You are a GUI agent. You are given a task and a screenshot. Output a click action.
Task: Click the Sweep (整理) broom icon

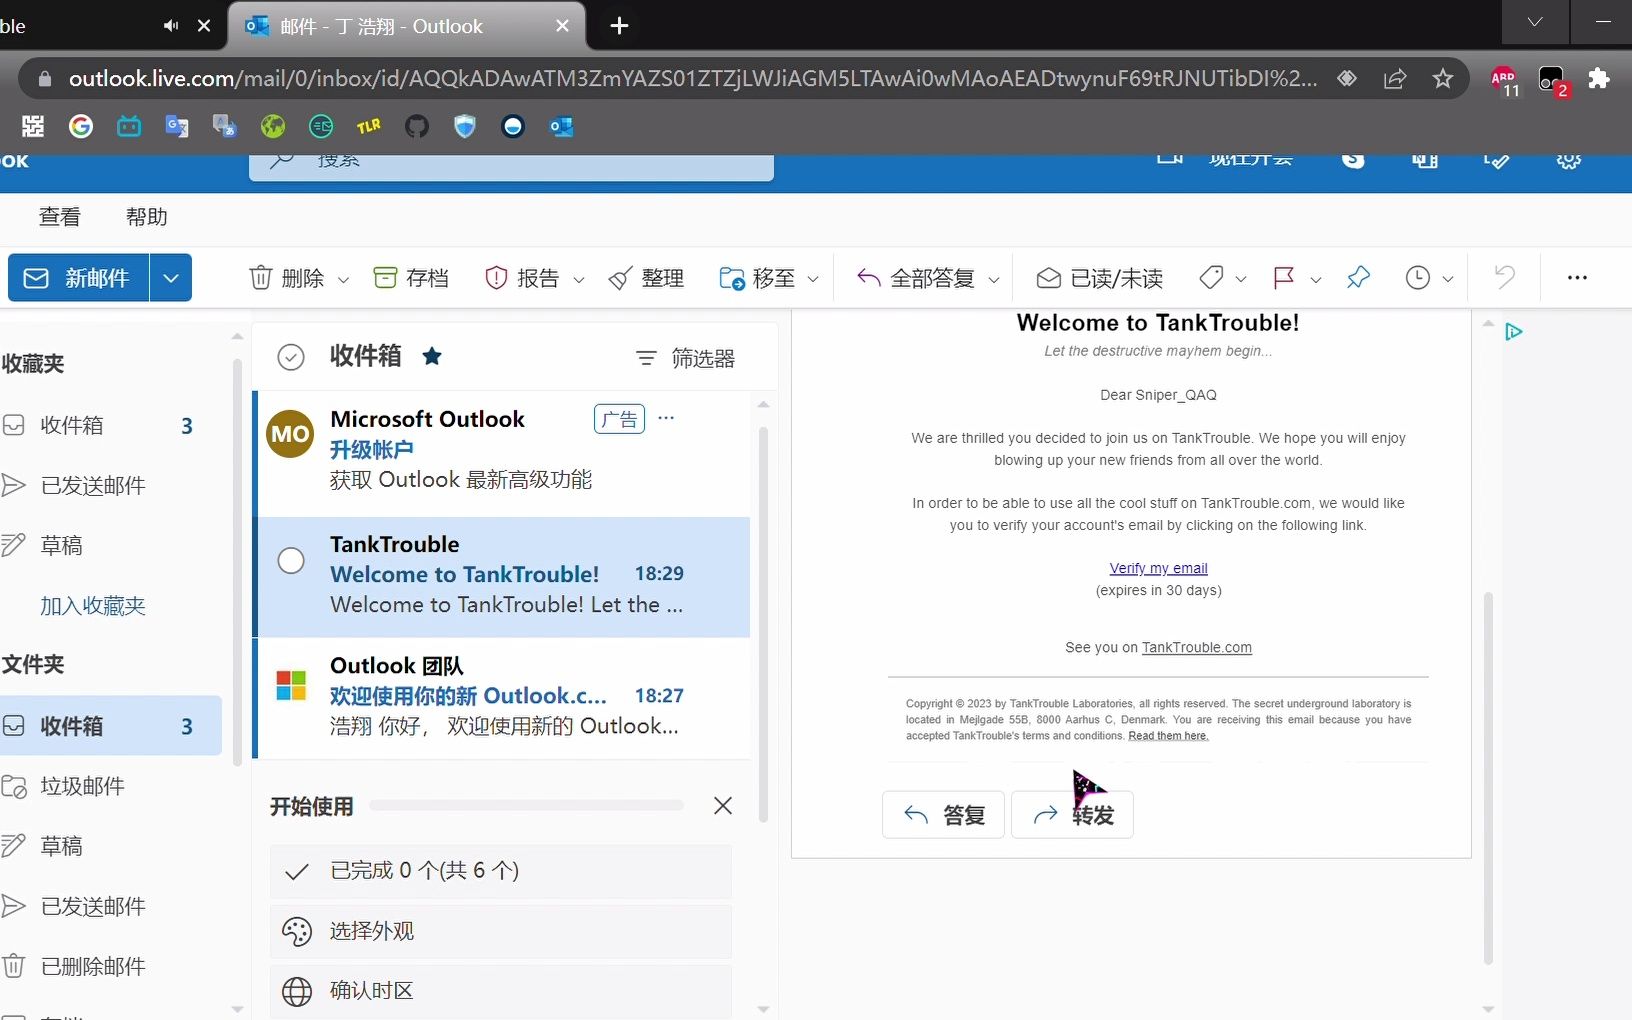coord(620,278)
